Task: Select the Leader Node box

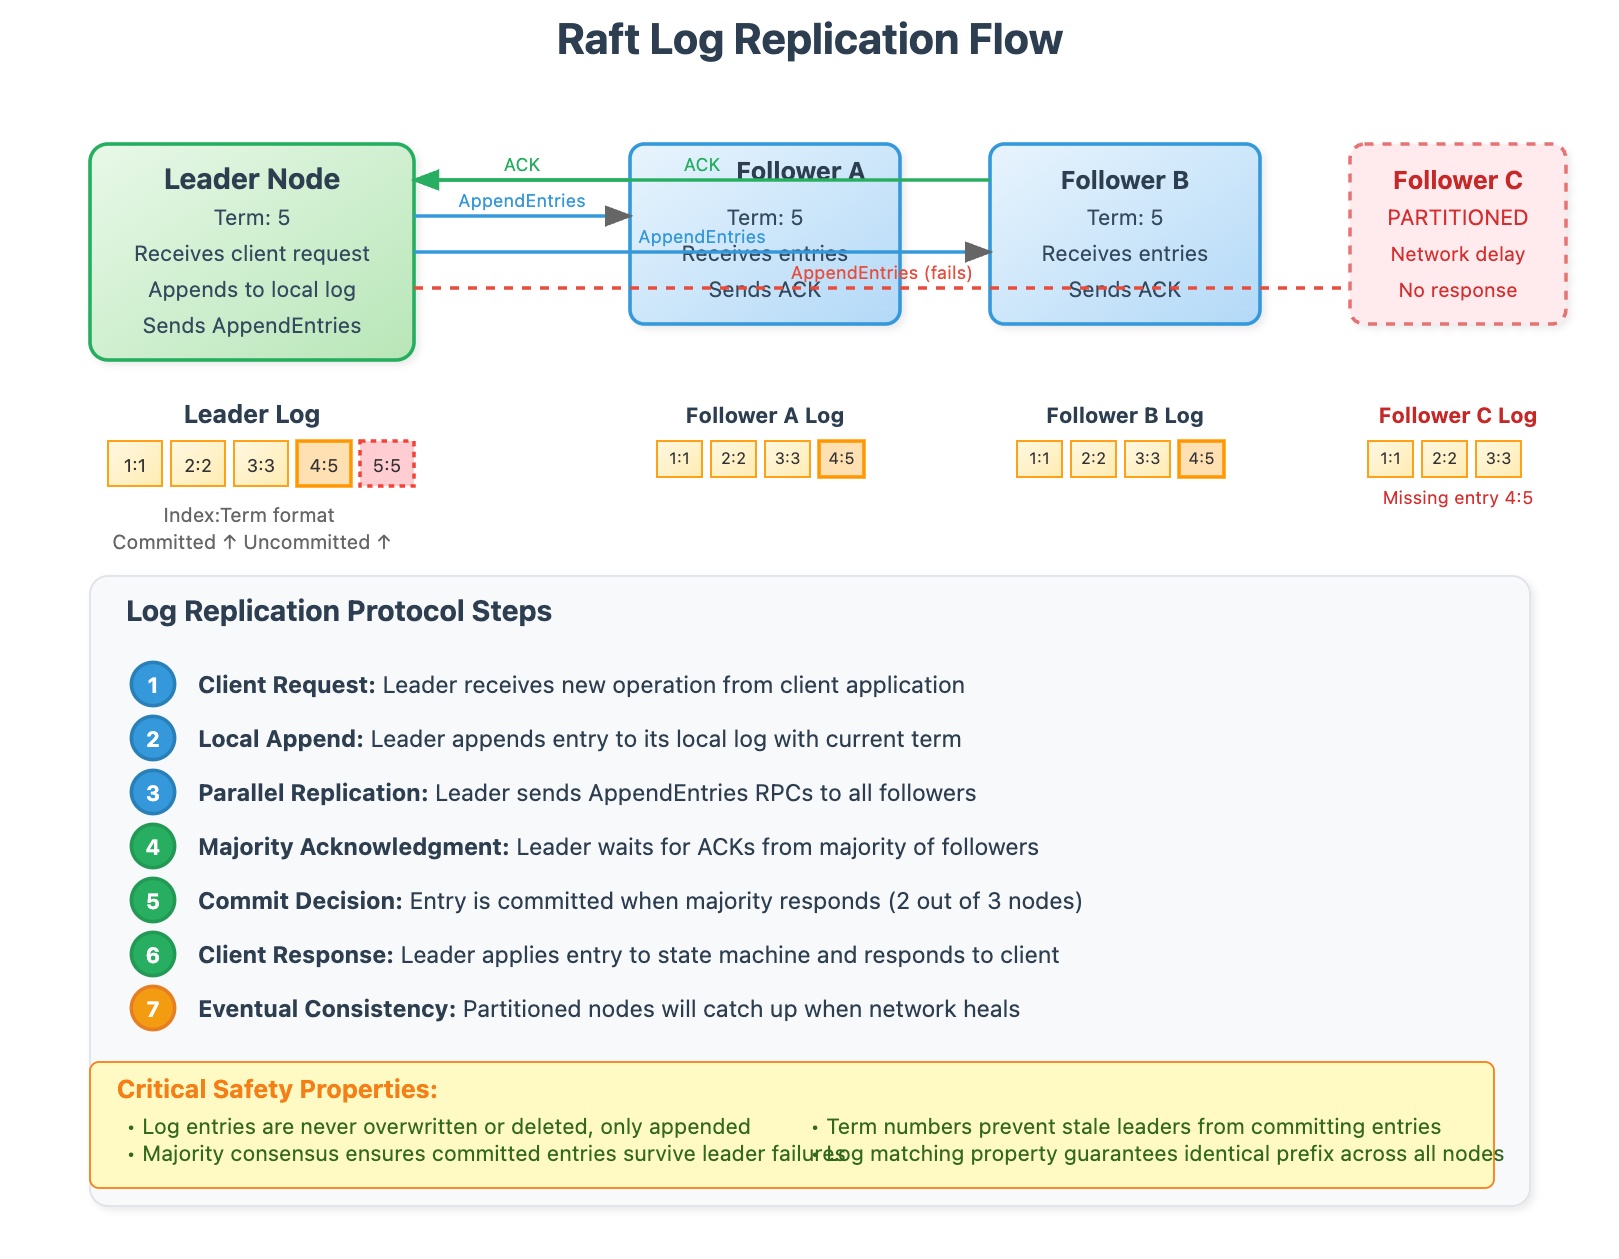Action: [x=251, y=252]
